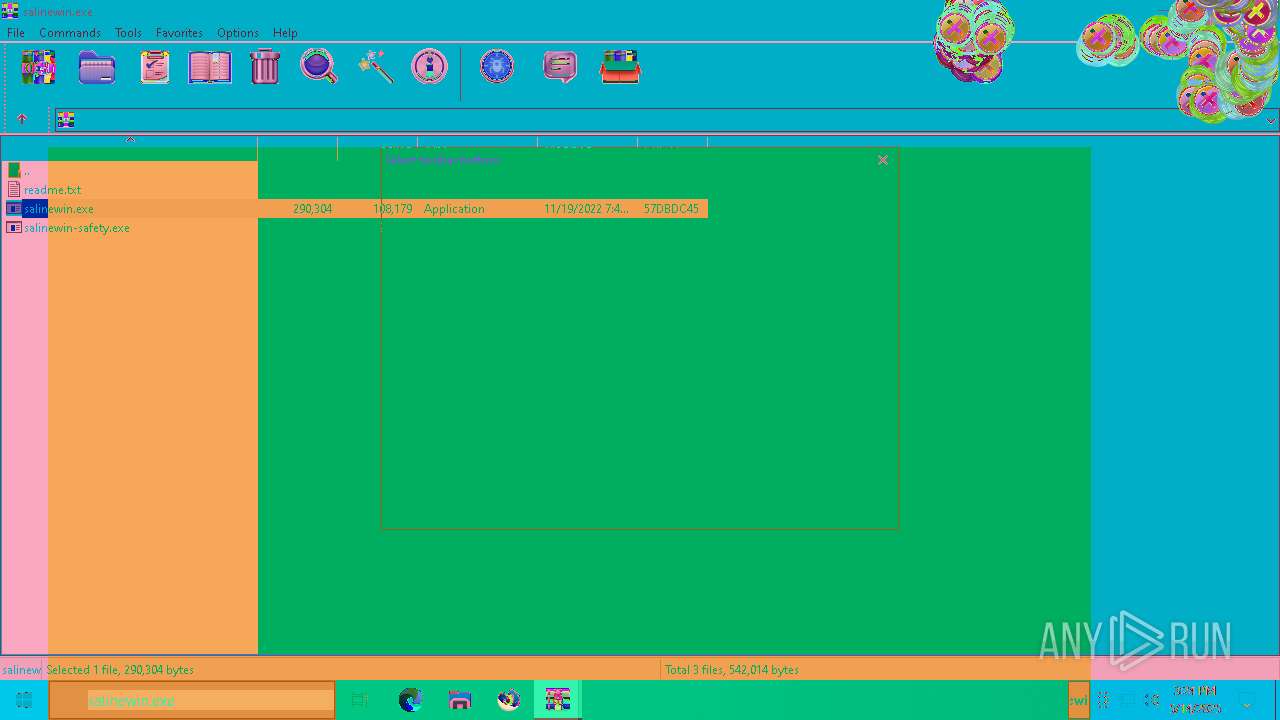Launch the Wizard wand icon
This screenshot has height=720, width=1280.
[x=375, y=68]
